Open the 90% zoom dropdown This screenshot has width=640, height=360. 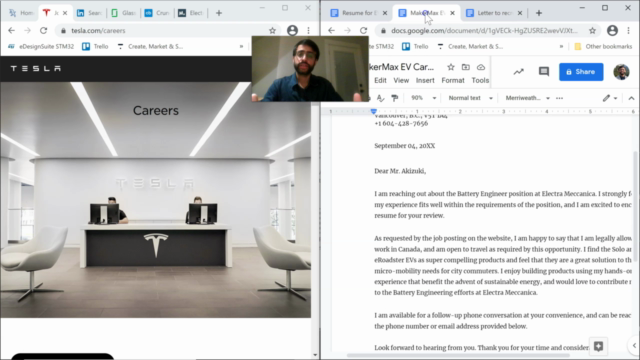tap(423, 98)
